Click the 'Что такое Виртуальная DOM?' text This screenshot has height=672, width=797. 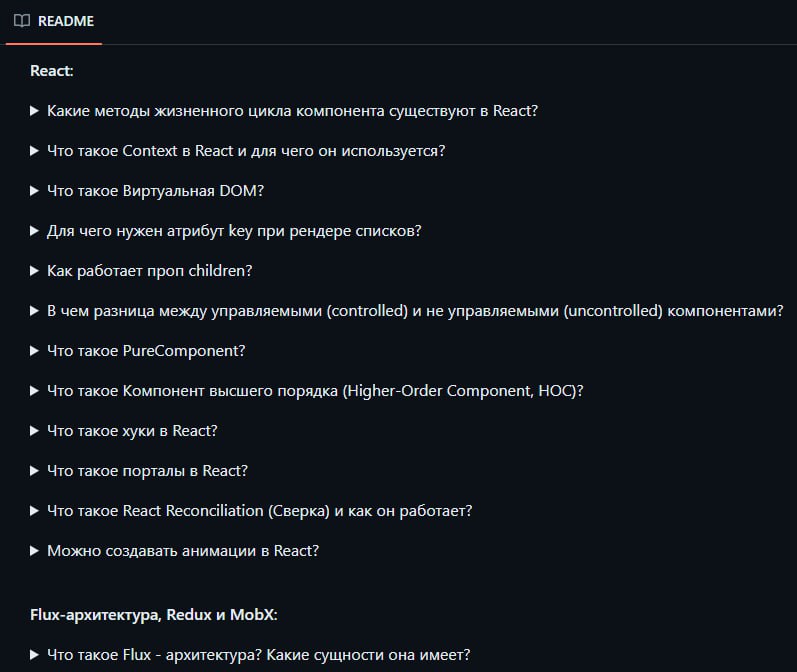point(156,191)
